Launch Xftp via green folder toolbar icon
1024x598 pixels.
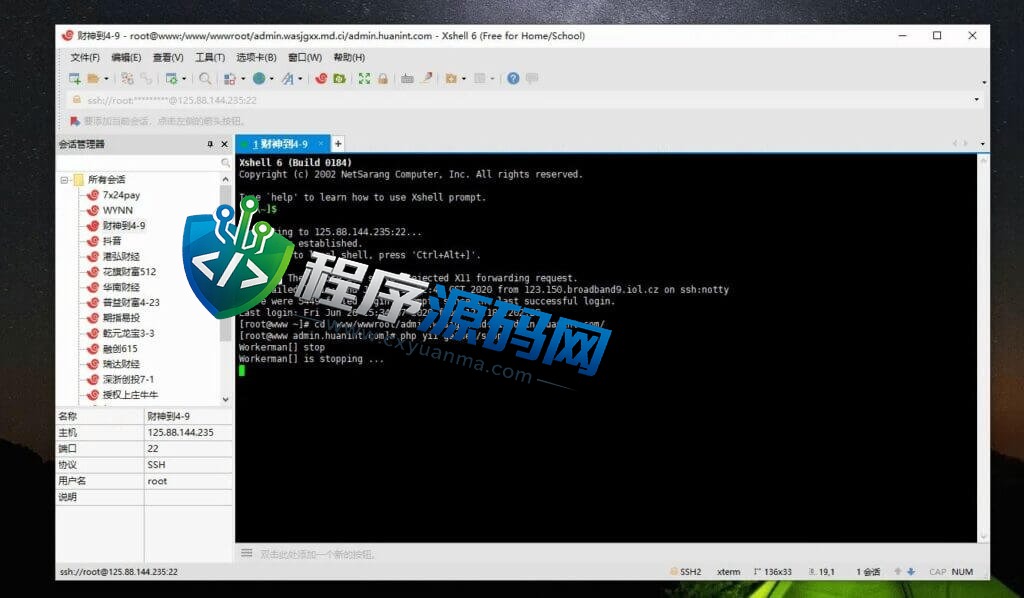pos(340,78)
